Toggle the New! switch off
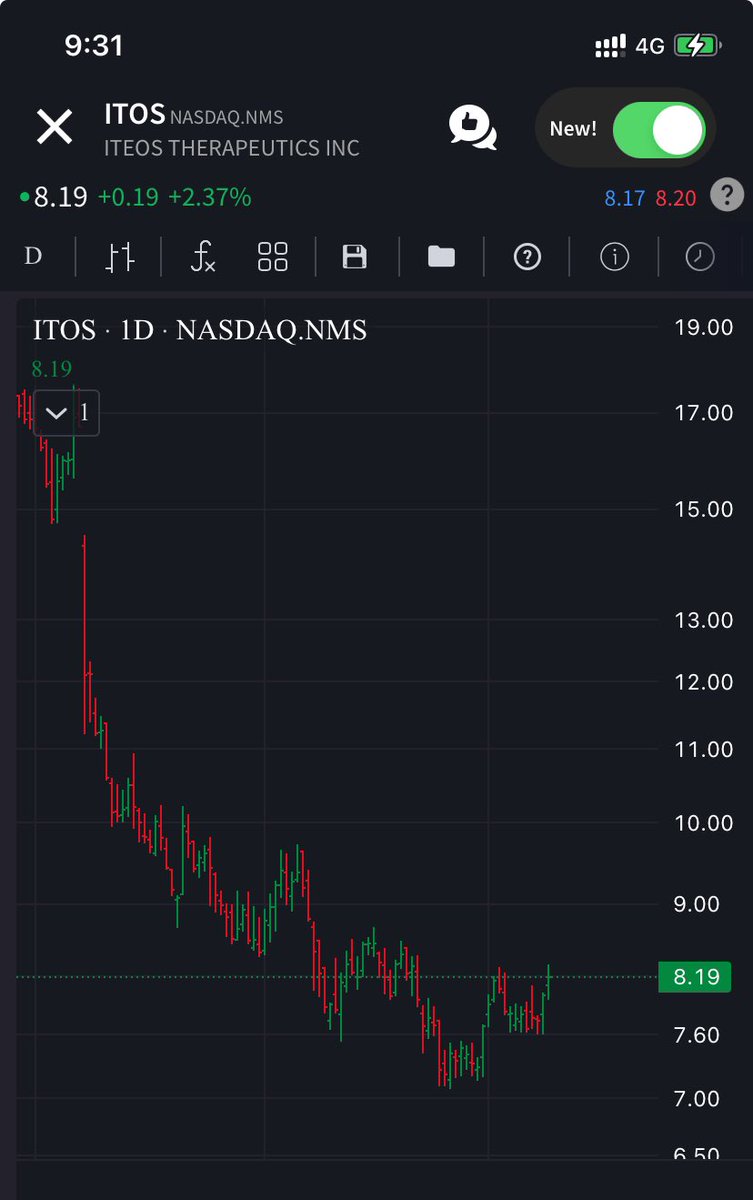This screenshot has width=753, height=1200. (x=659, y=129)
